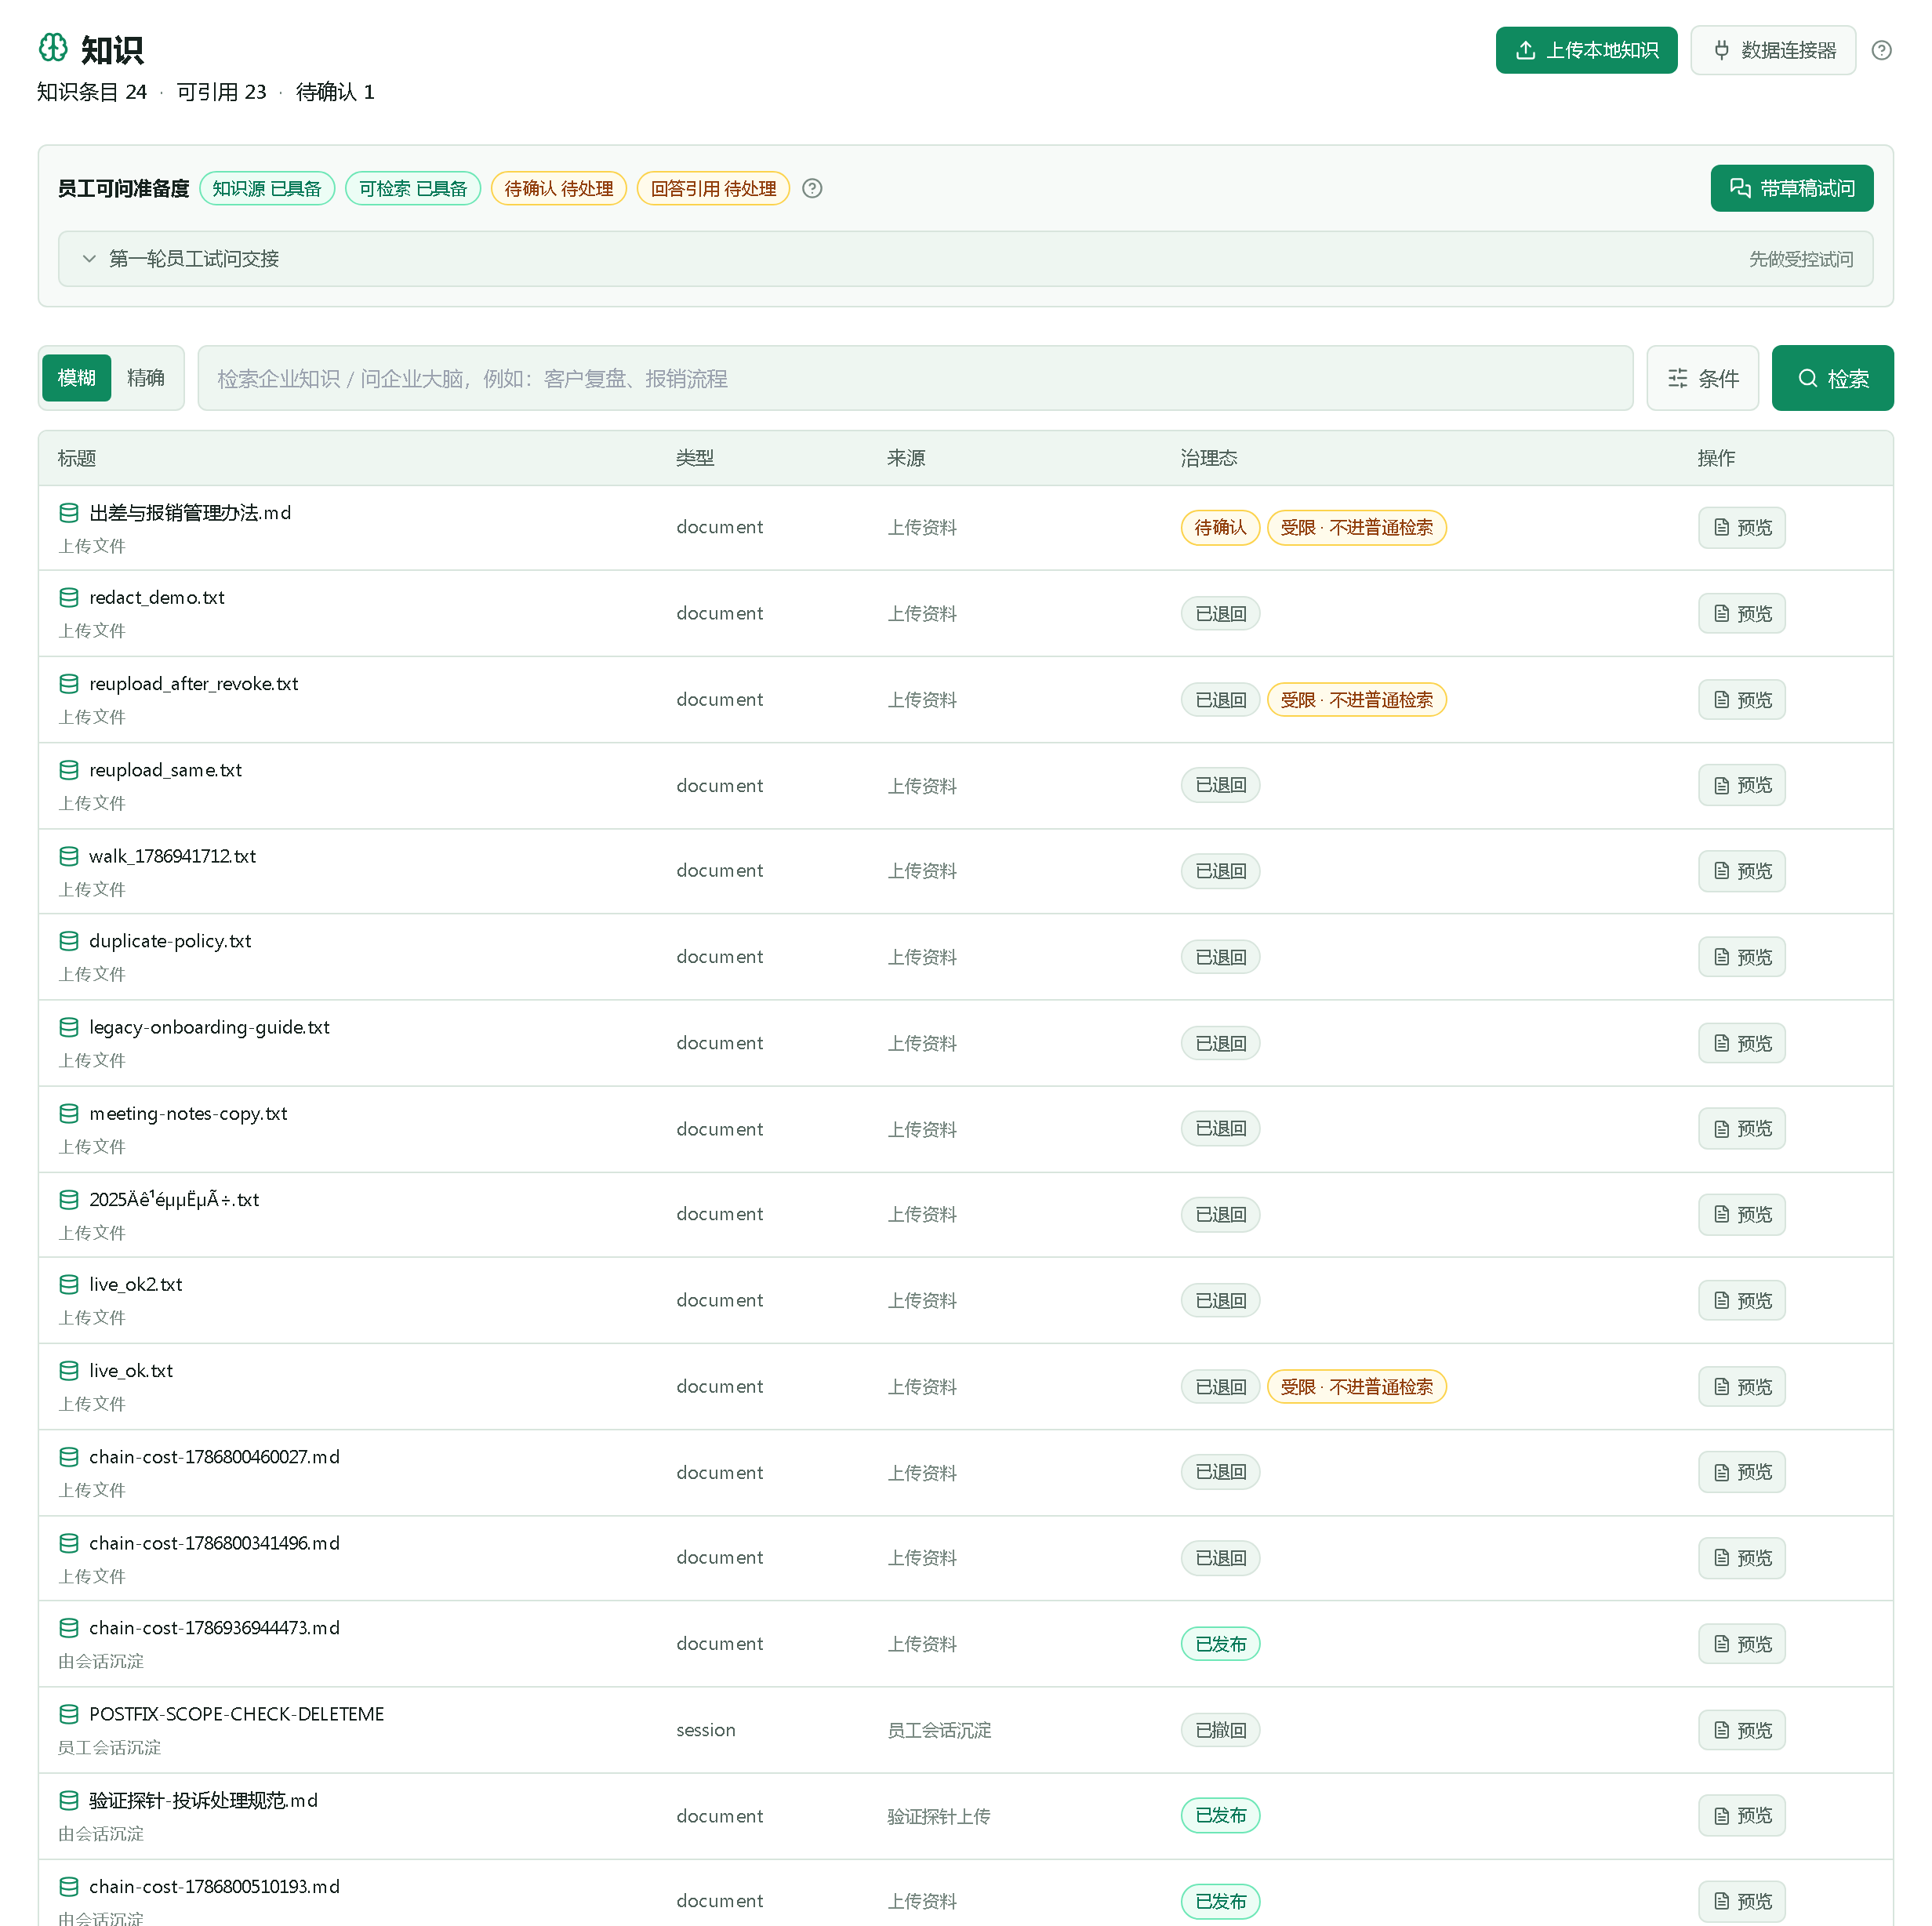Expand the 第一轮员工试问交接 section
1932x1926 pixels.
point(965,259)
